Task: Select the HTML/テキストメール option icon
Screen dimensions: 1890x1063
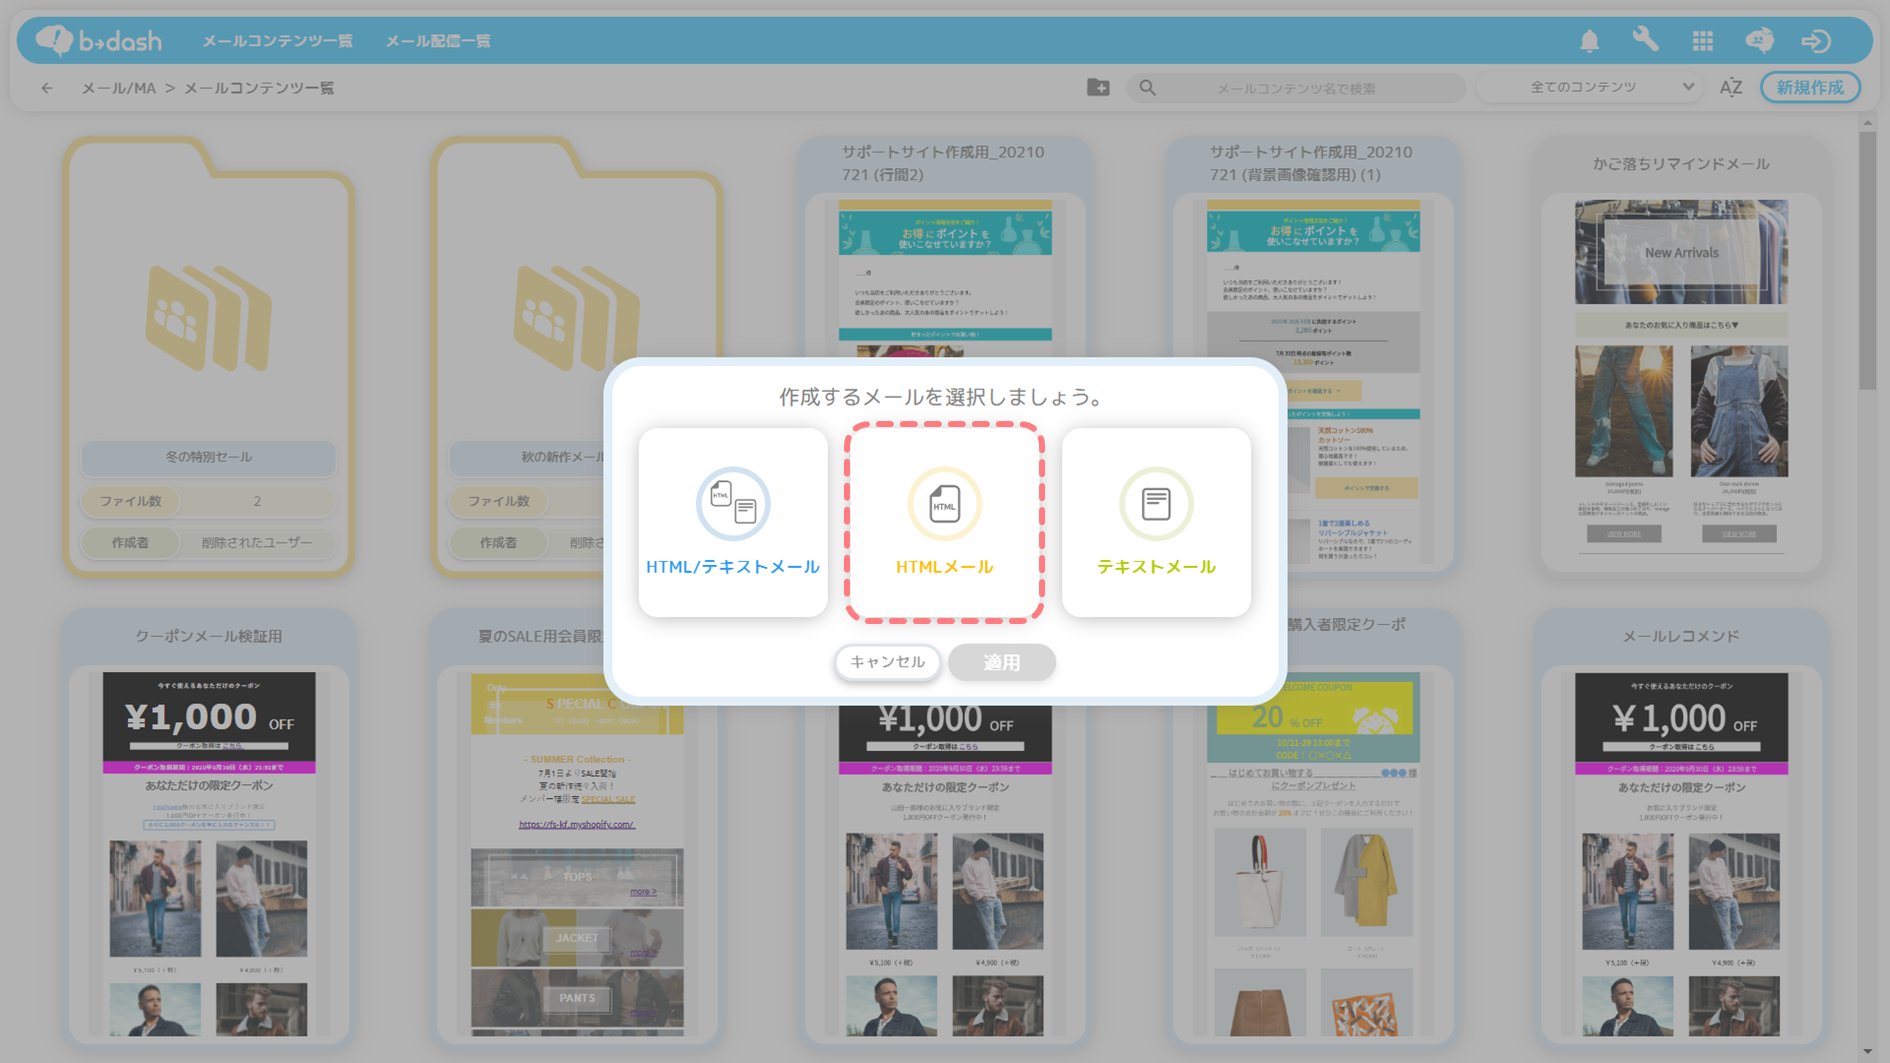Action: pos(733,503)
